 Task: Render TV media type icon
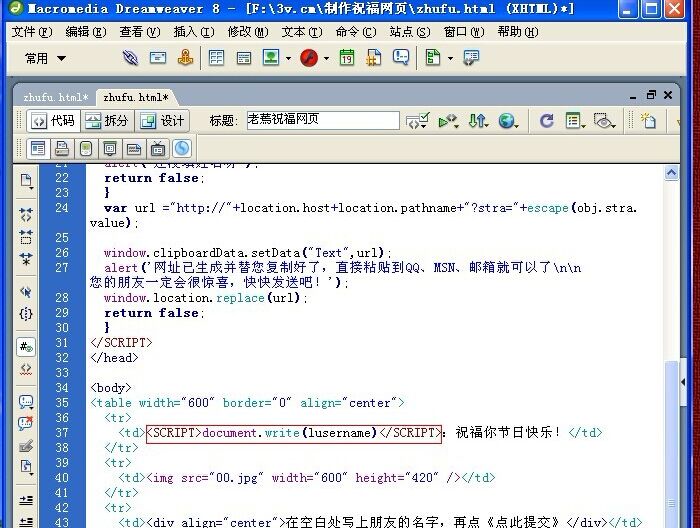pos(158,149)
